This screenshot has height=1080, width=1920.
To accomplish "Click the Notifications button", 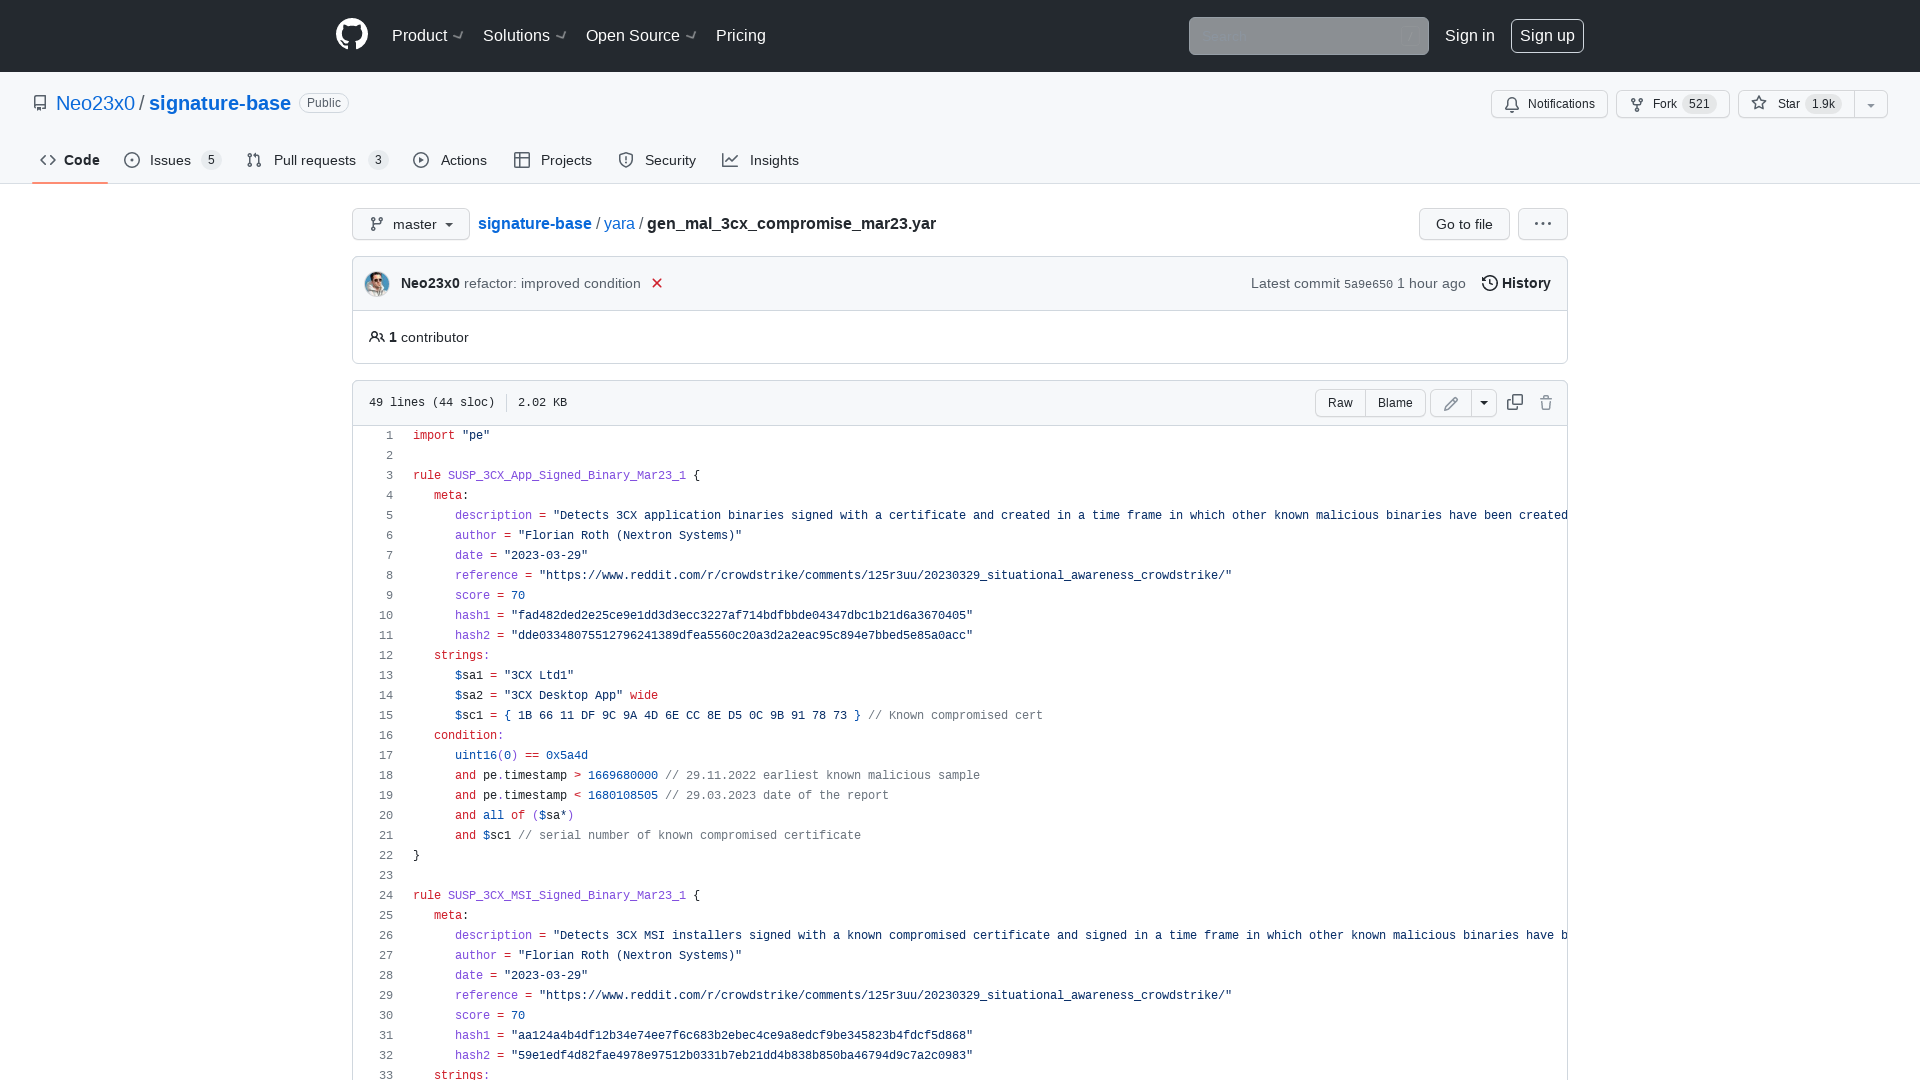I will (1549, 104).
